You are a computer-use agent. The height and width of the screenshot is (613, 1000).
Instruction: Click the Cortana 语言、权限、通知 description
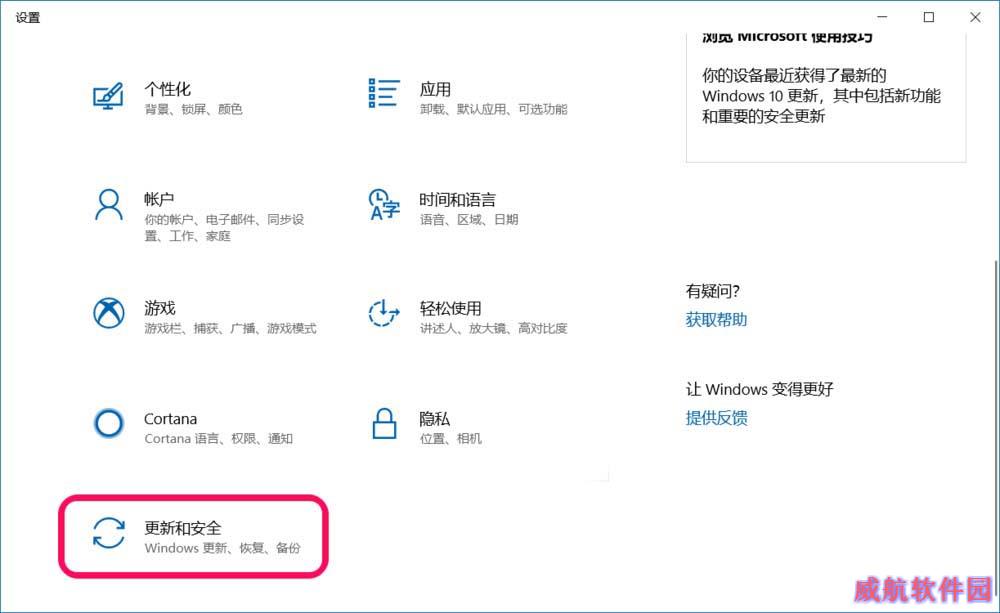click(x=218, y=439)
